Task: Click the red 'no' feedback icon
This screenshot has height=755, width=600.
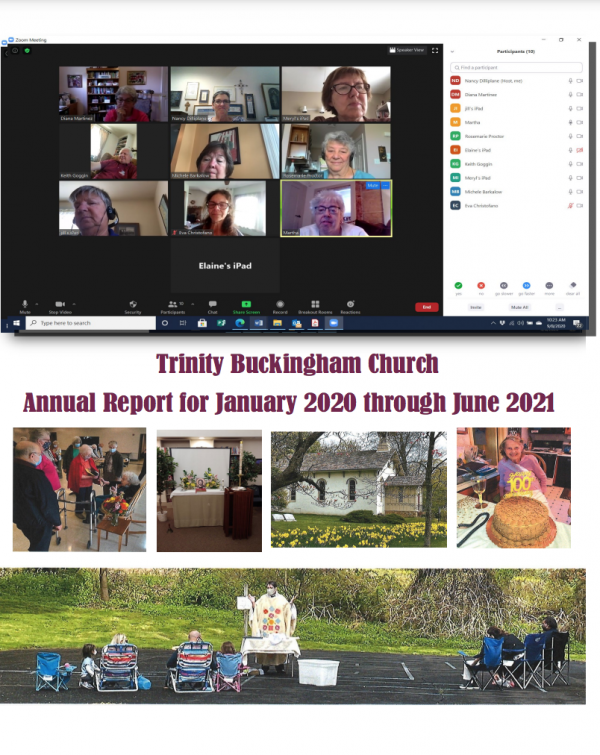Action: point(481,286)
